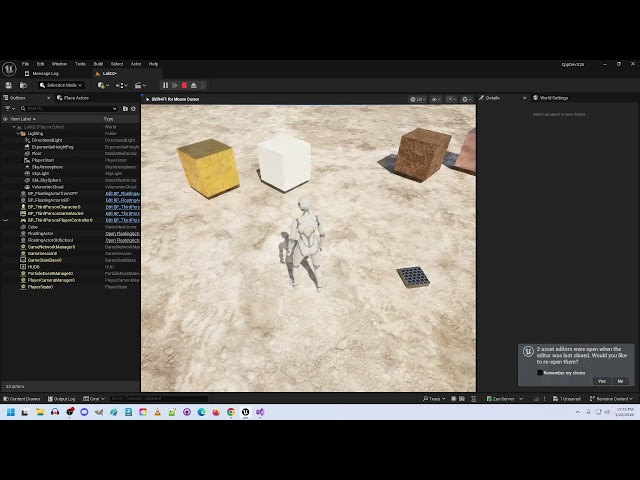Open the Outliner filter dropdown
Viewport: 640px width, 480px height.
(x=9, y=109)
